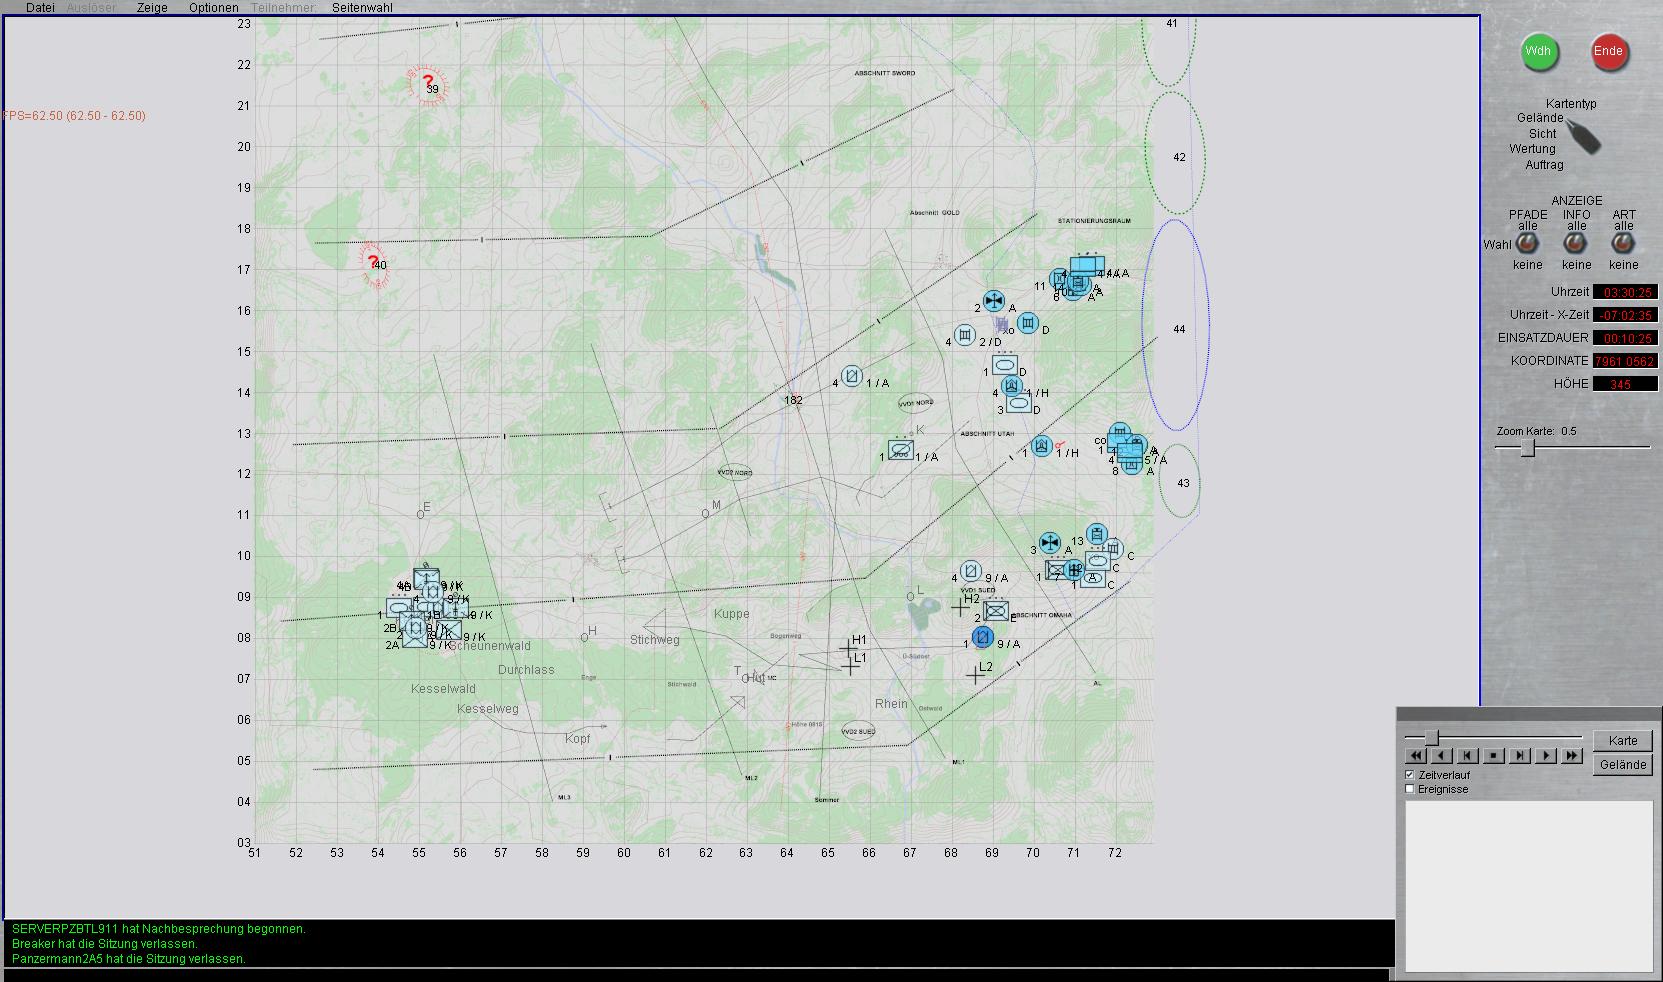Image resolution: width=1663 pixels, height=982 pixels.
Task: Turn the Kartentyp rotary knob
Action: 1583,136
